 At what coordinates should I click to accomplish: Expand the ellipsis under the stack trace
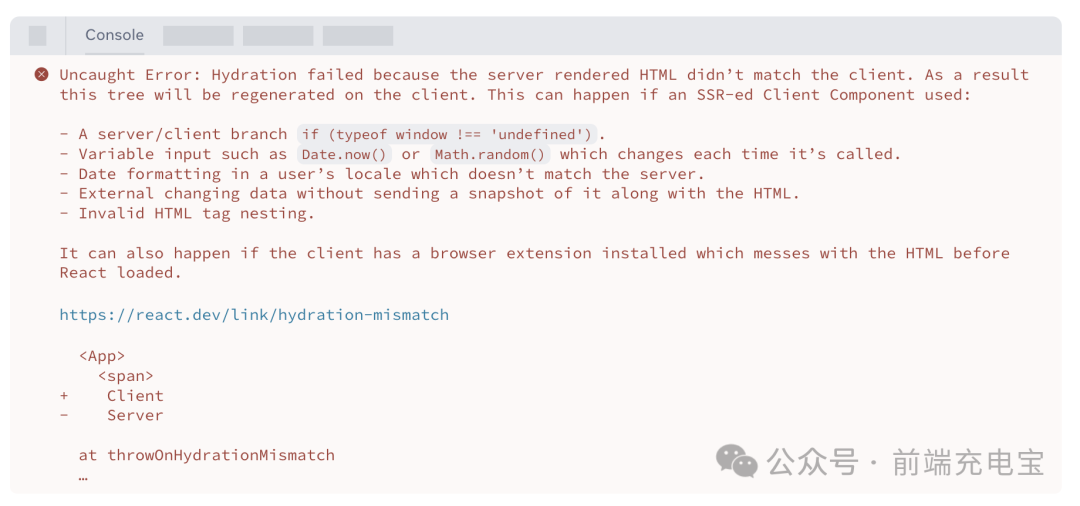83,475
